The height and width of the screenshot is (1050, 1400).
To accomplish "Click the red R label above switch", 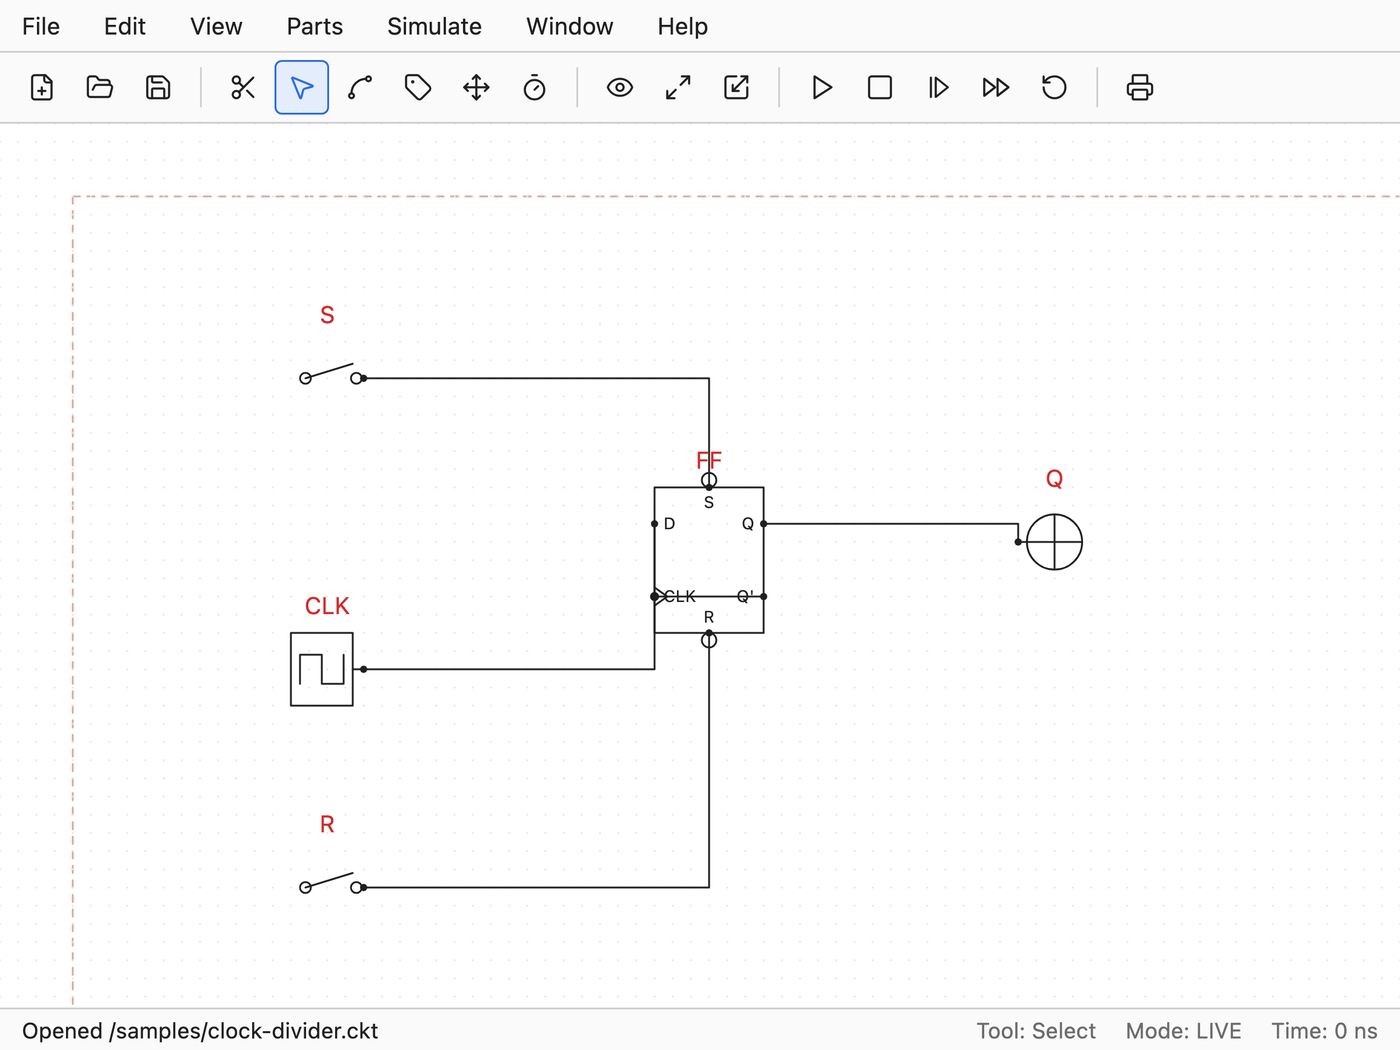I will click(327, 824).
